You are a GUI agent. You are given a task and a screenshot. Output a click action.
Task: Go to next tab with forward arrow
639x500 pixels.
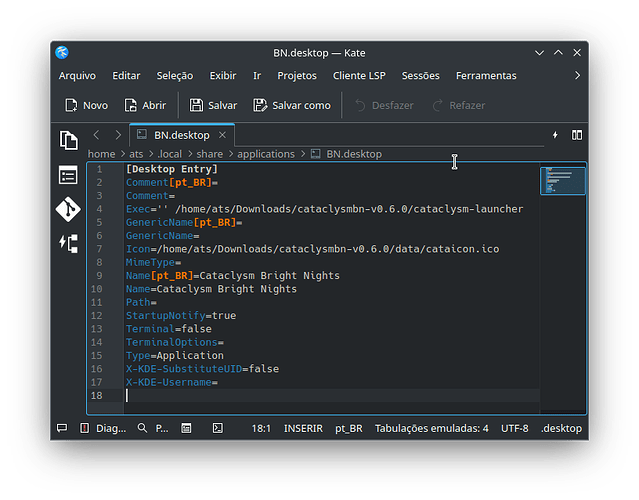point(118,135)
